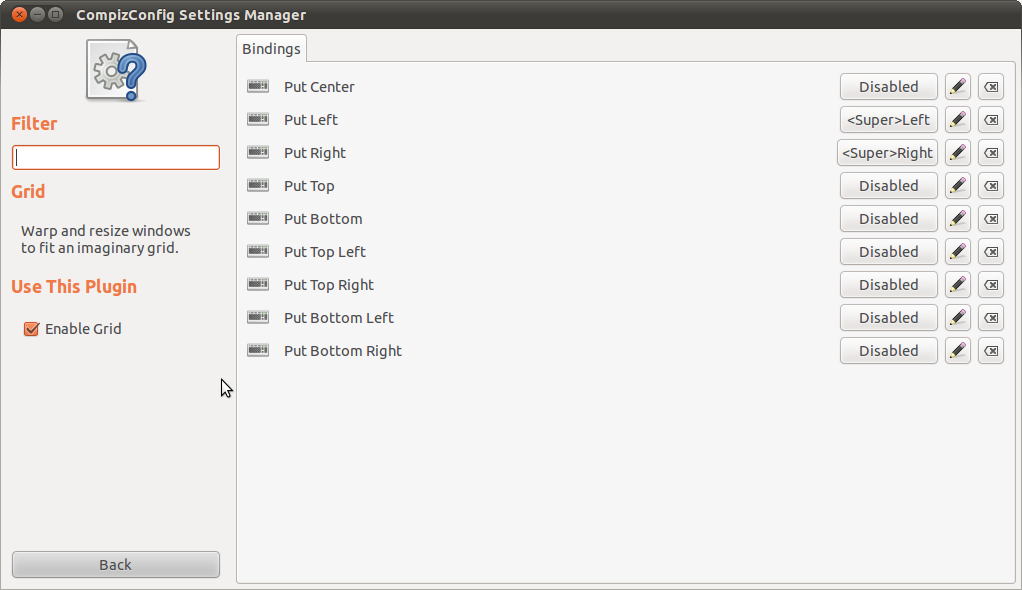Click the Put Top Left label
The height and width of the screenshot is (590, 1022).
point(325,252)
